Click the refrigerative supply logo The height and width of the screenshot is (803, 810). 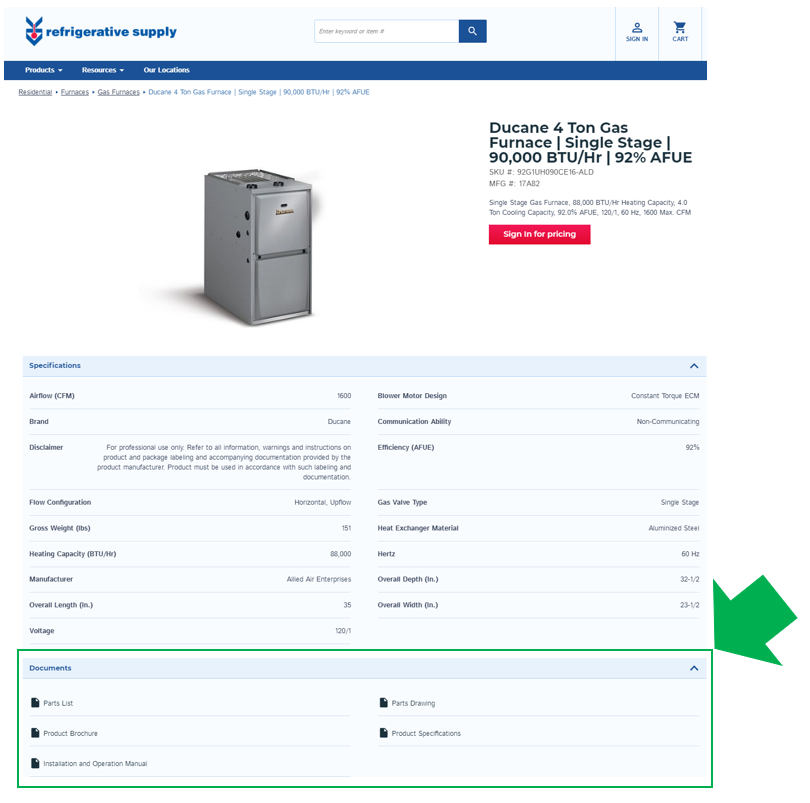coord(101,32)
